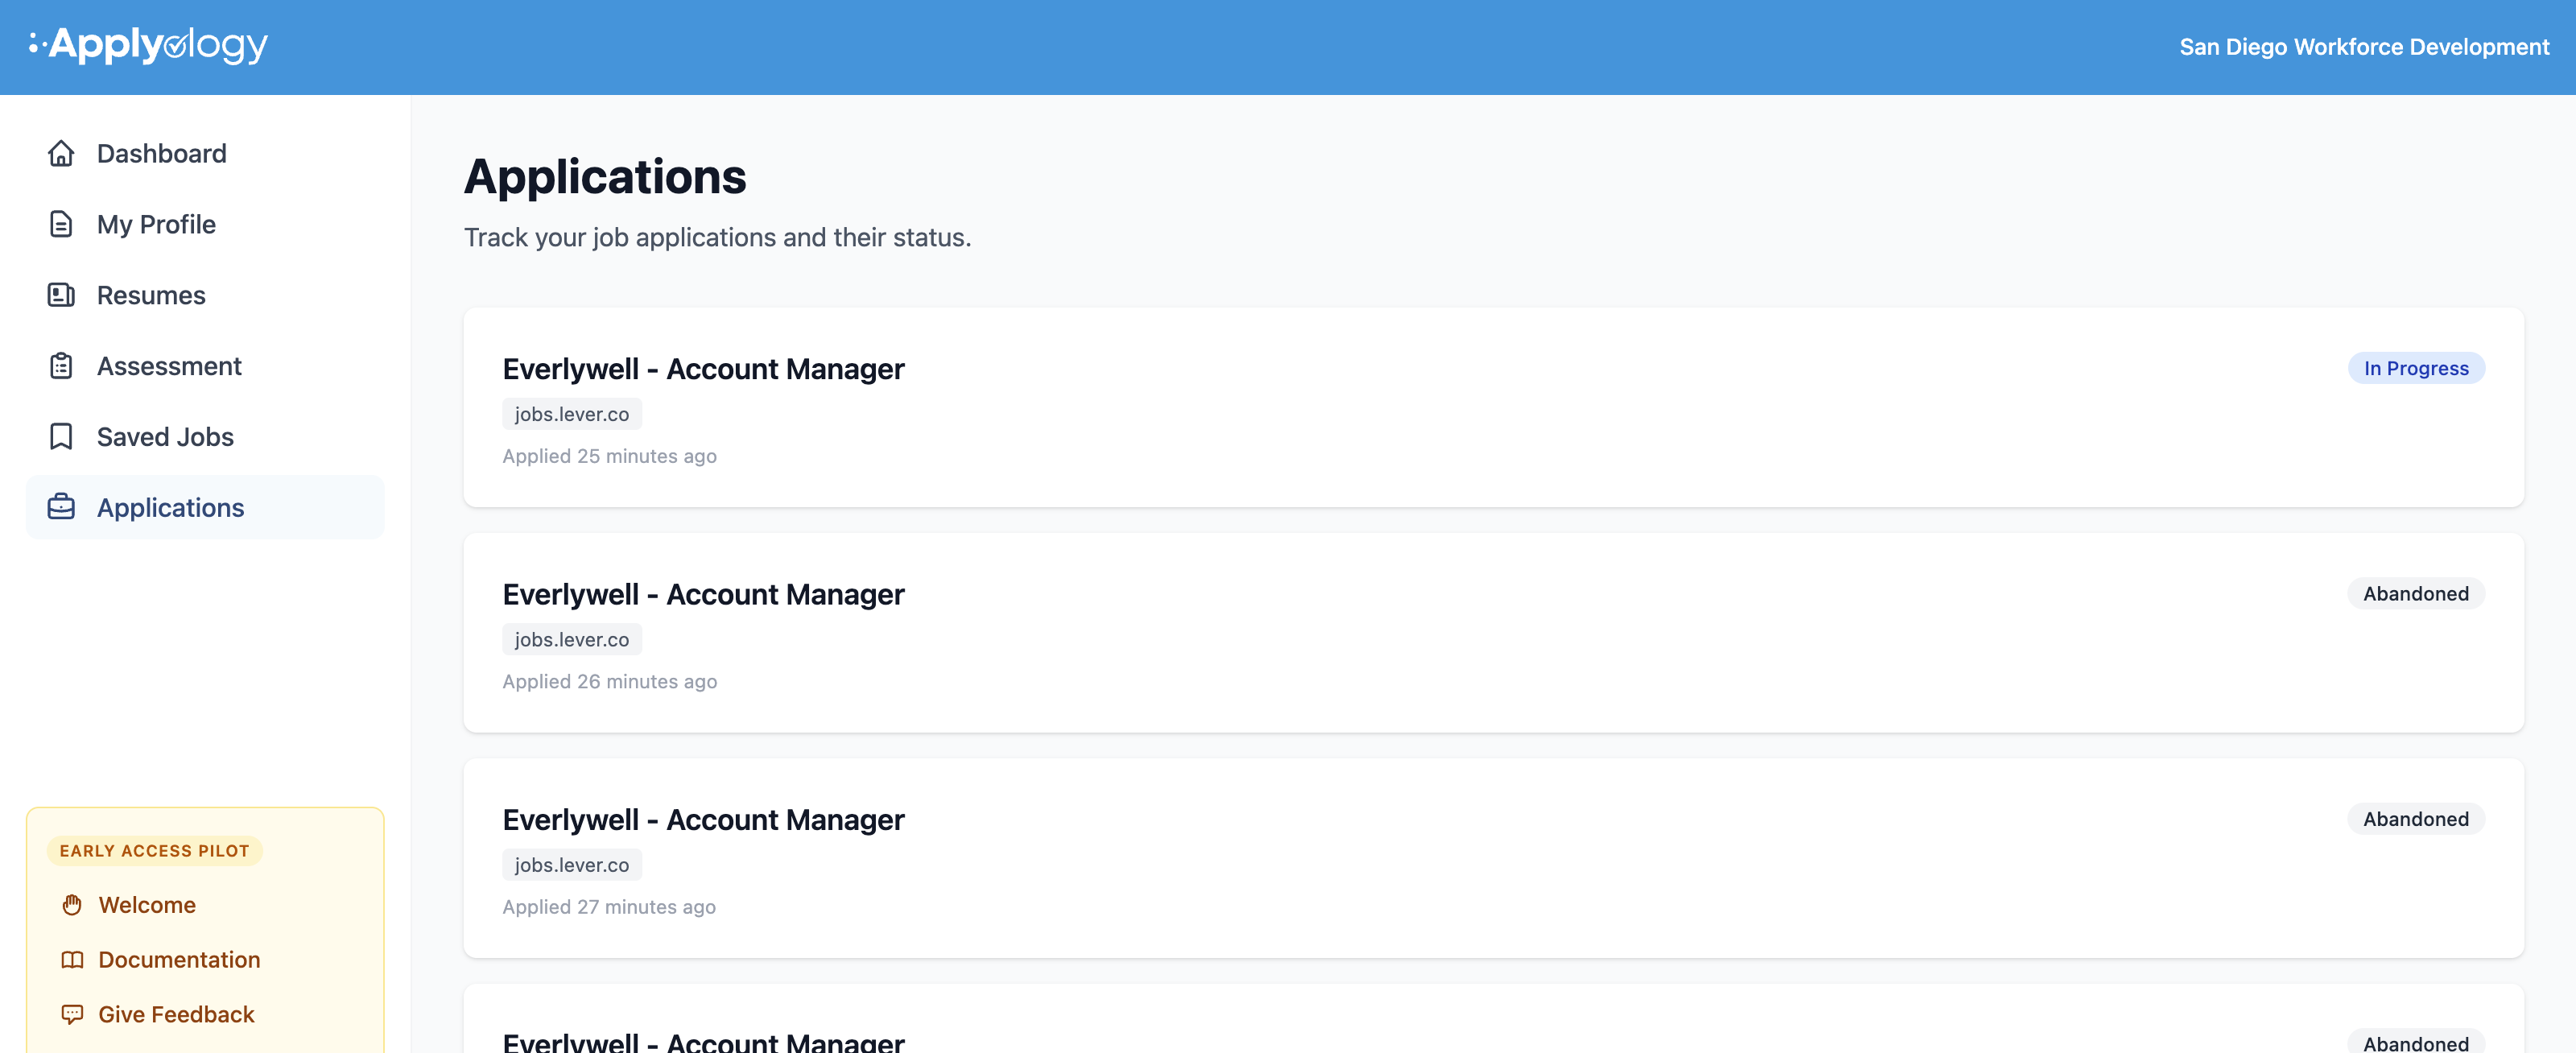Click the Applications briefcase icon

click(x=61, y=508)
